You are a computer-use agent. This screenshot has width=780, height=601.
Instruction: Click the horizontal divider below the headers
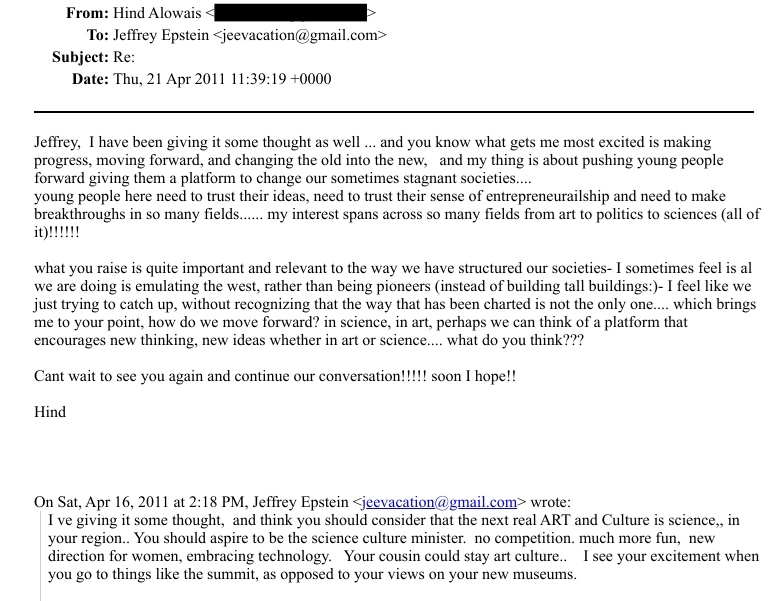[x=393, y=111]
